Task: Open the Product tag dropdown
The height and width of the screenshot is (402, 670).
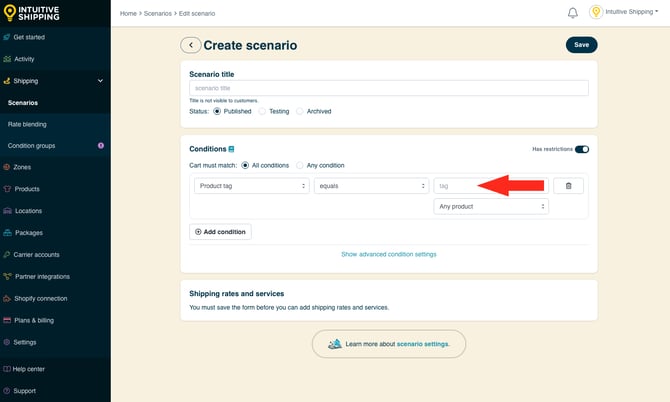Action: [x=251, y=186]
